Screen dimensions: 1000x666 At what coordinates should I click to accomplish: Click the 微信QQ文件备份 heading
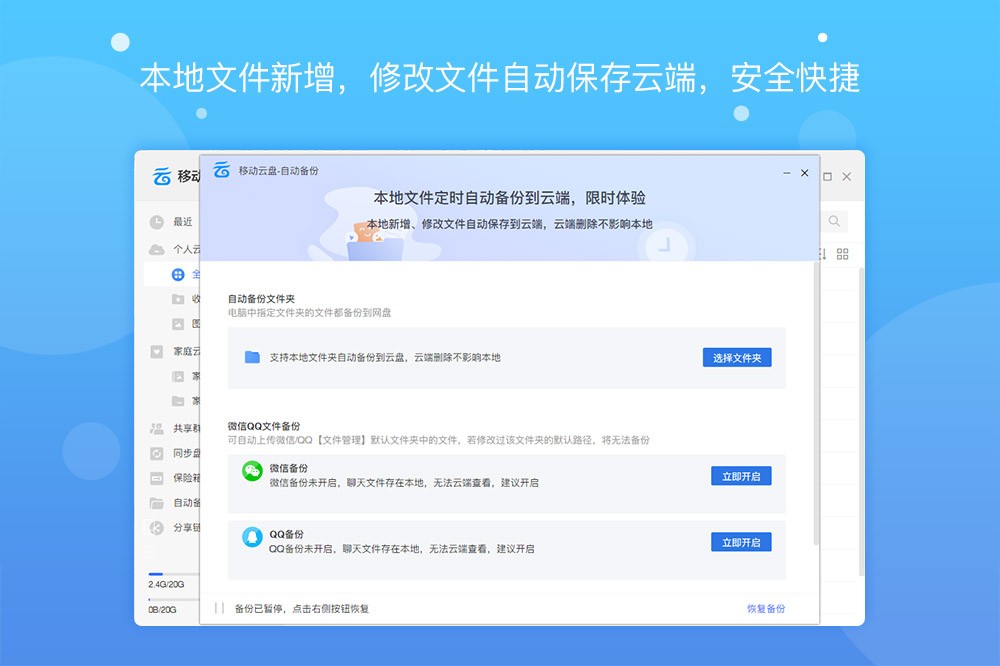pos(264,426)
